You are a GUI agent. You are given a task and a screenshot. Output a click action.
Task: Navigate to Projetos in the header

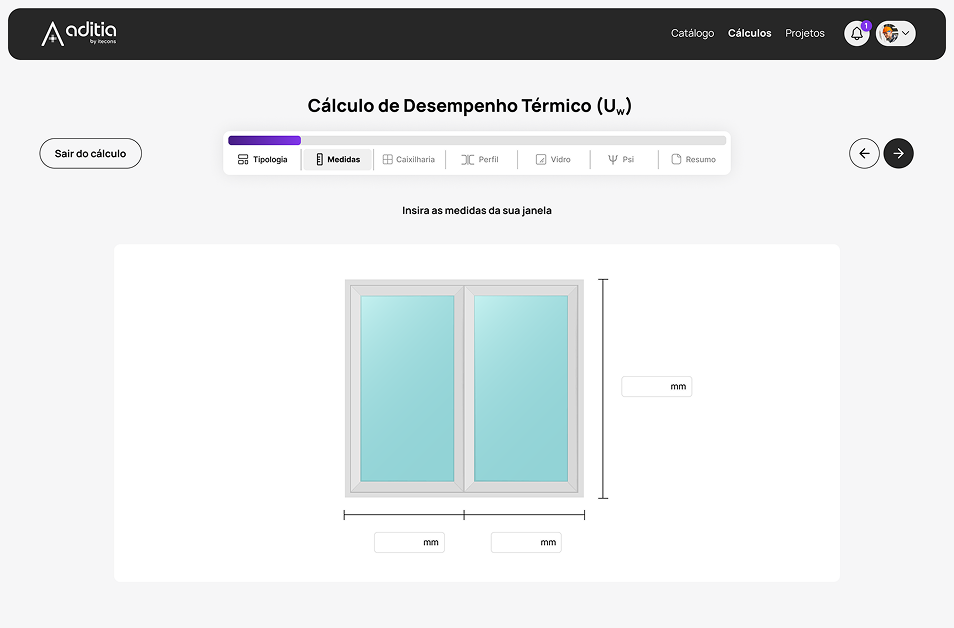(805, 34)
